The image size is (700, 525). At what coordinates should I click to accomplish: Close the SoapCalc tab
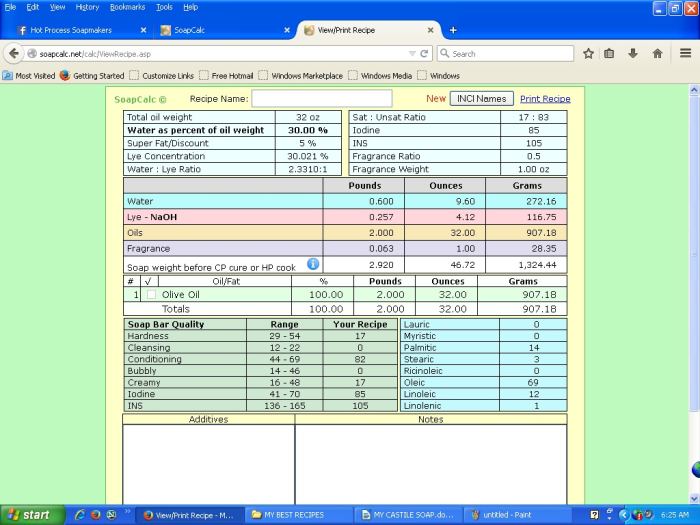287,30
